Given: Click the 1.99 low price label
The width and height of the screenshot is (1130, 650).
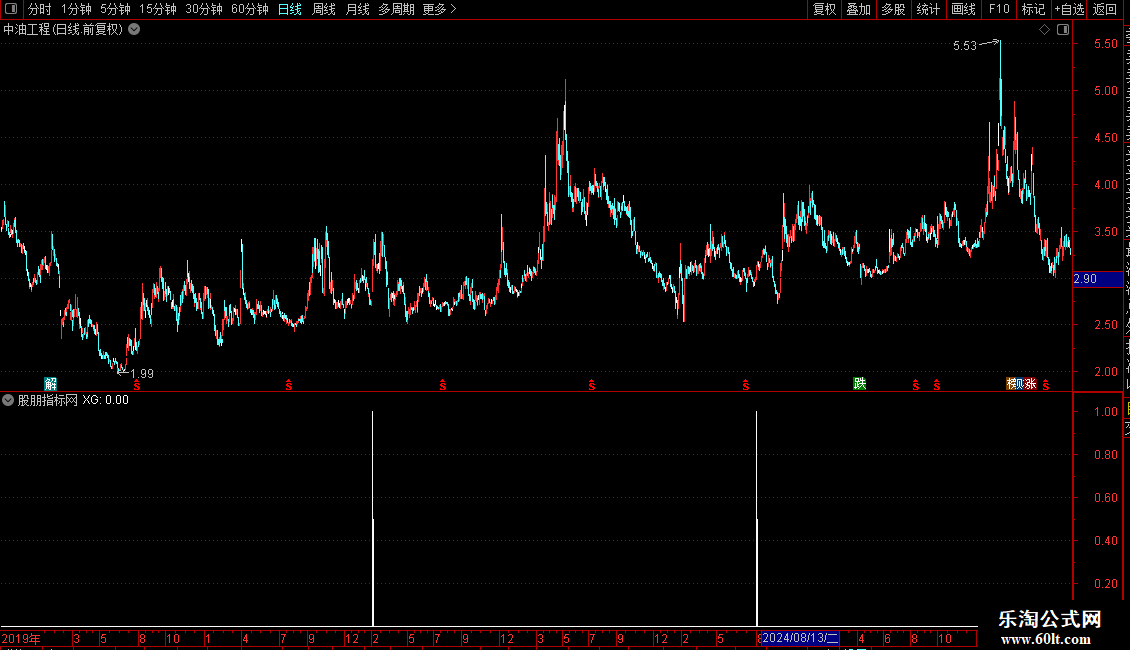Looking at the screenshot, I should tap(142, 373).
